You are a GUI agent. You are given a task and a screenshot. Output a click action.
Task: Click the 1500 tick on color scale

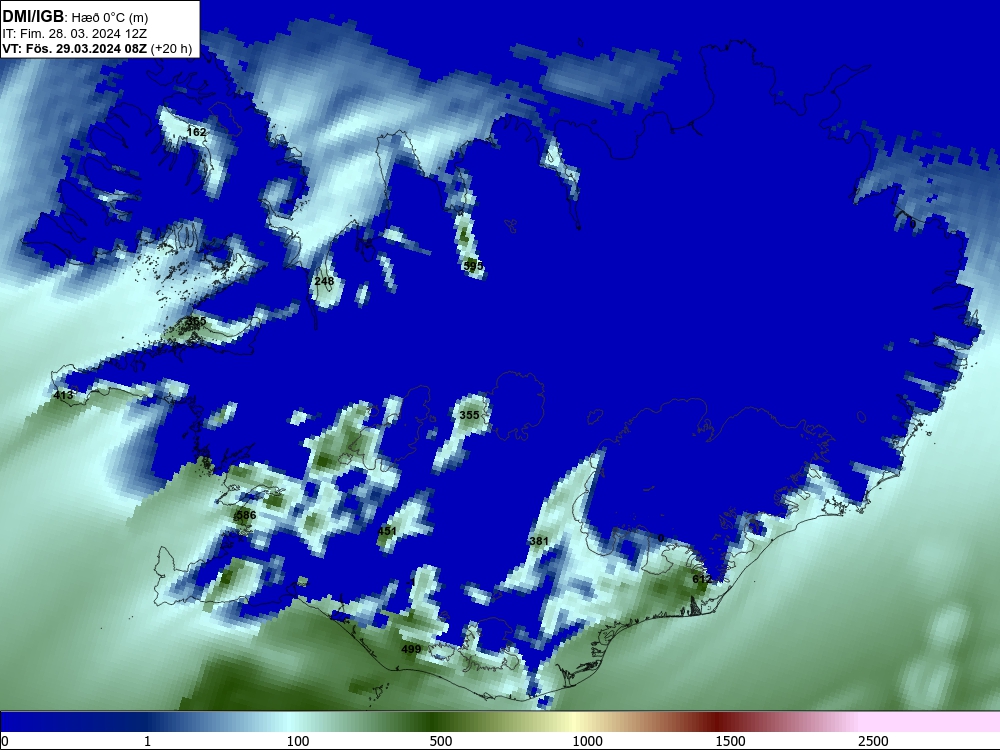pyautogui.click(x=730, y=741)
